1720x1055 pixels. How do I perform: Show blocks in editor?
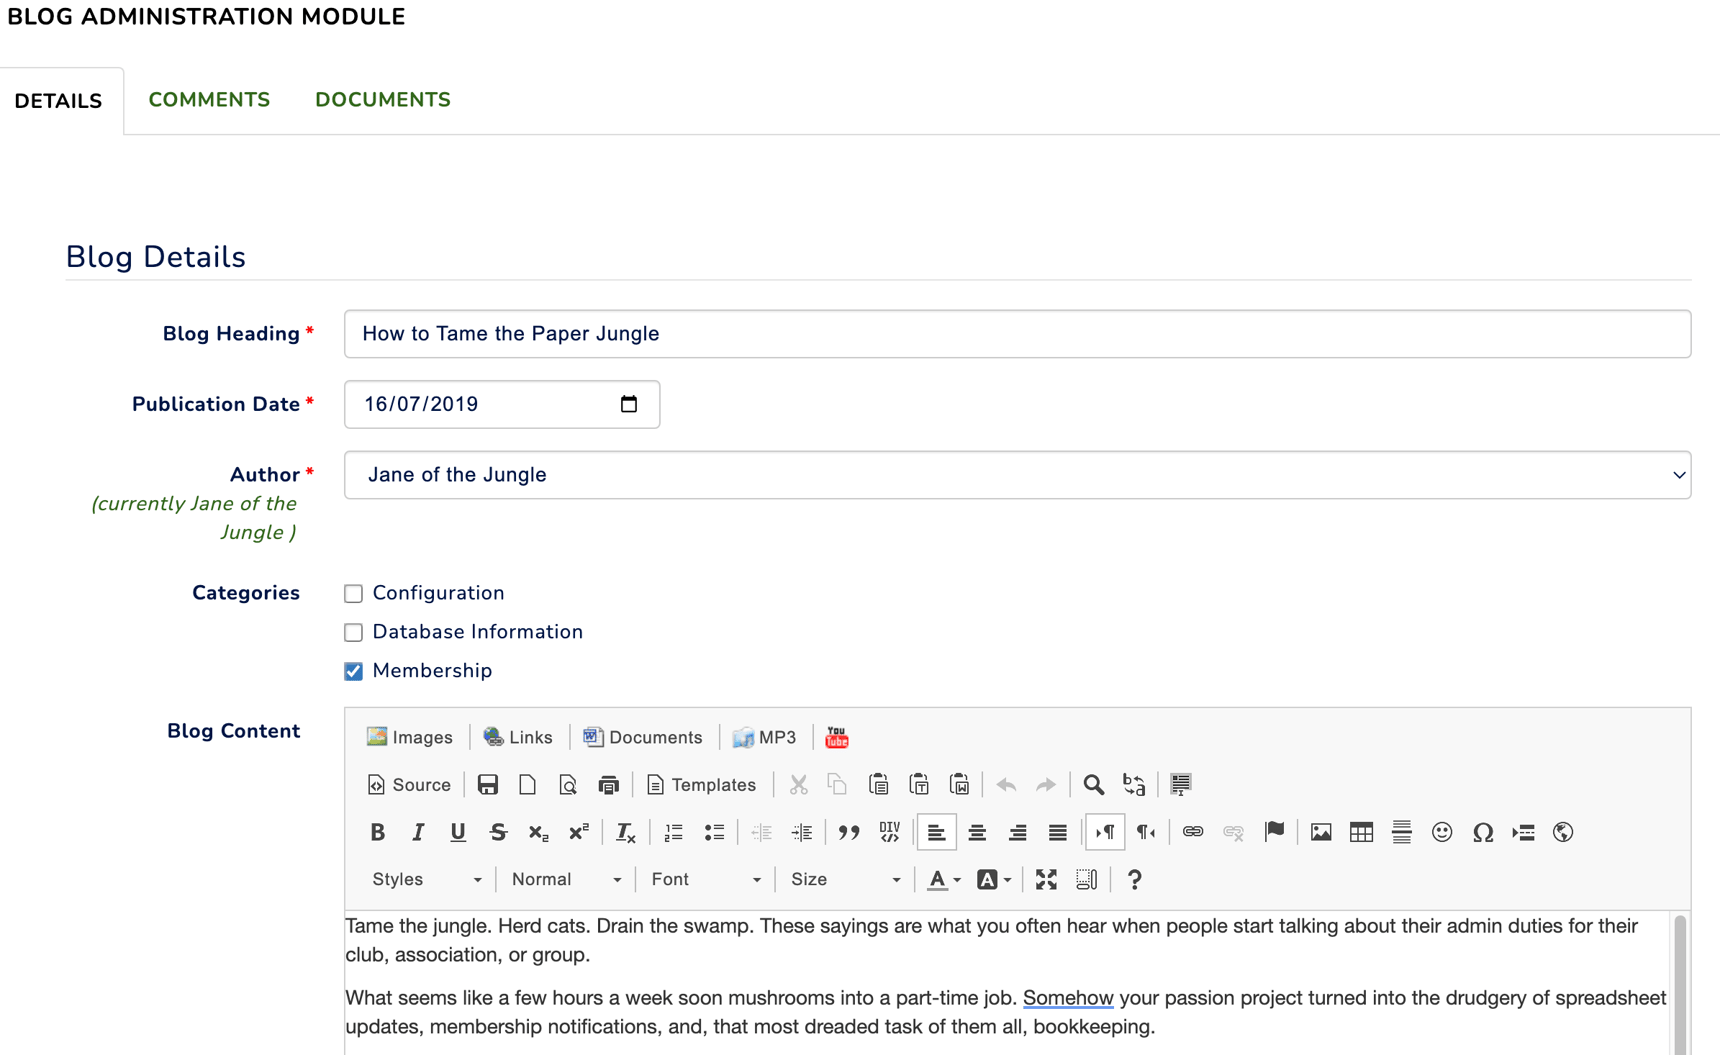click(x=1086, y=880)
